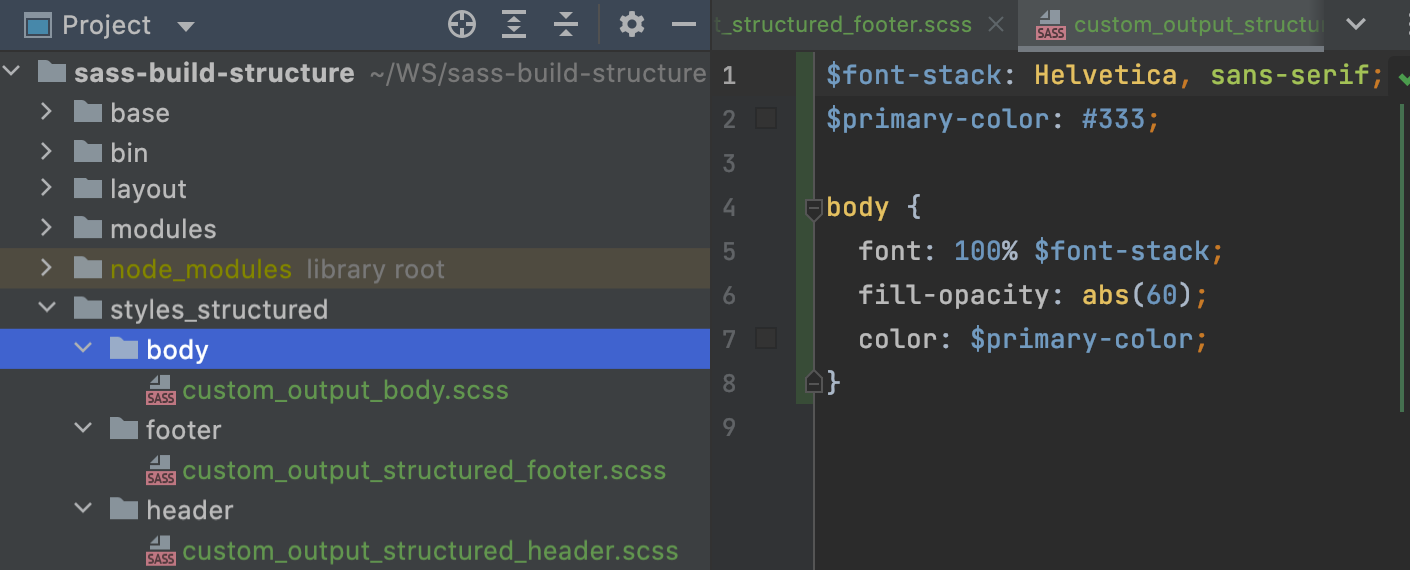Switch to the structured_footer.scss tab
Image resolution: width=1410 pixels, height=570 pixels.
tap(846, 25)
